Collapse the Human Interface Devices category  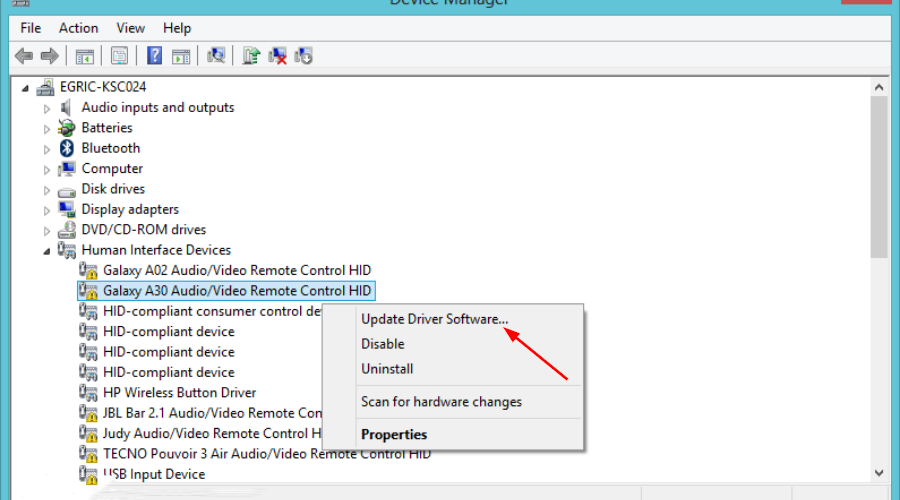coord(47,251)
